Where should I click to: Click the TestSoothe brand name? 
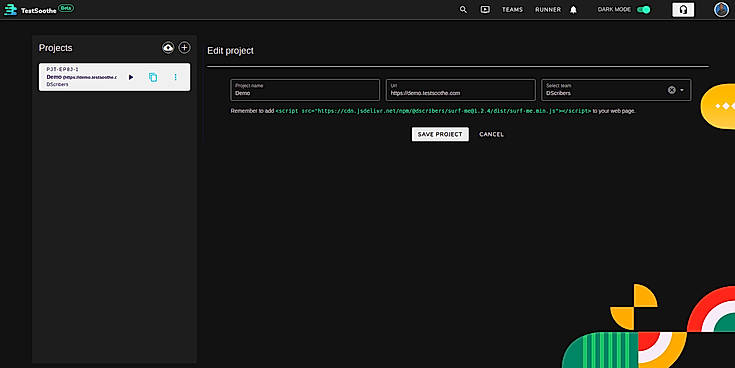tap(38, 10)
